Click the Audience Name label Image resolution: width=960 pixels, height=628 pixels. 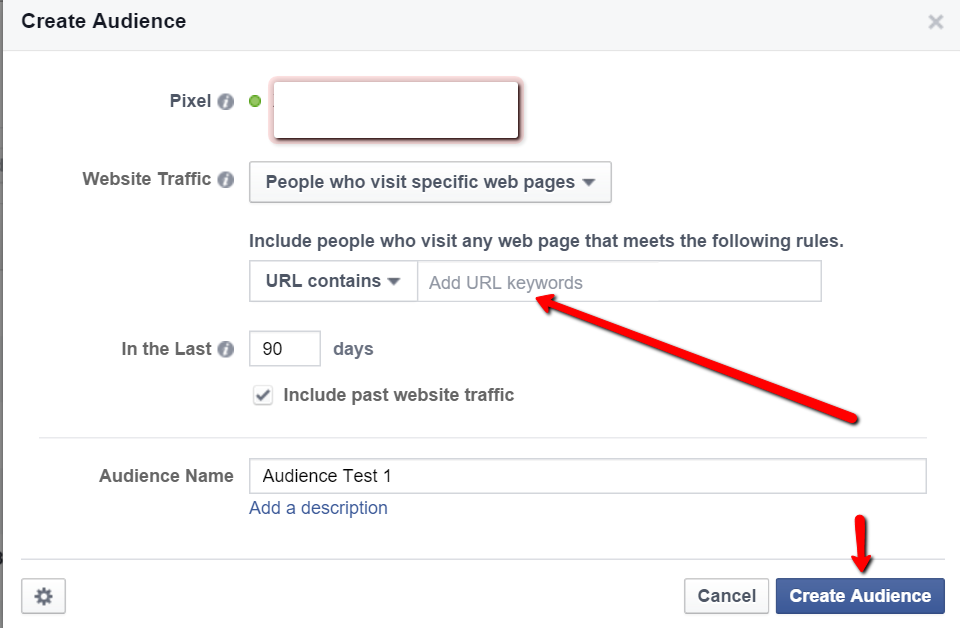(166, 476)
